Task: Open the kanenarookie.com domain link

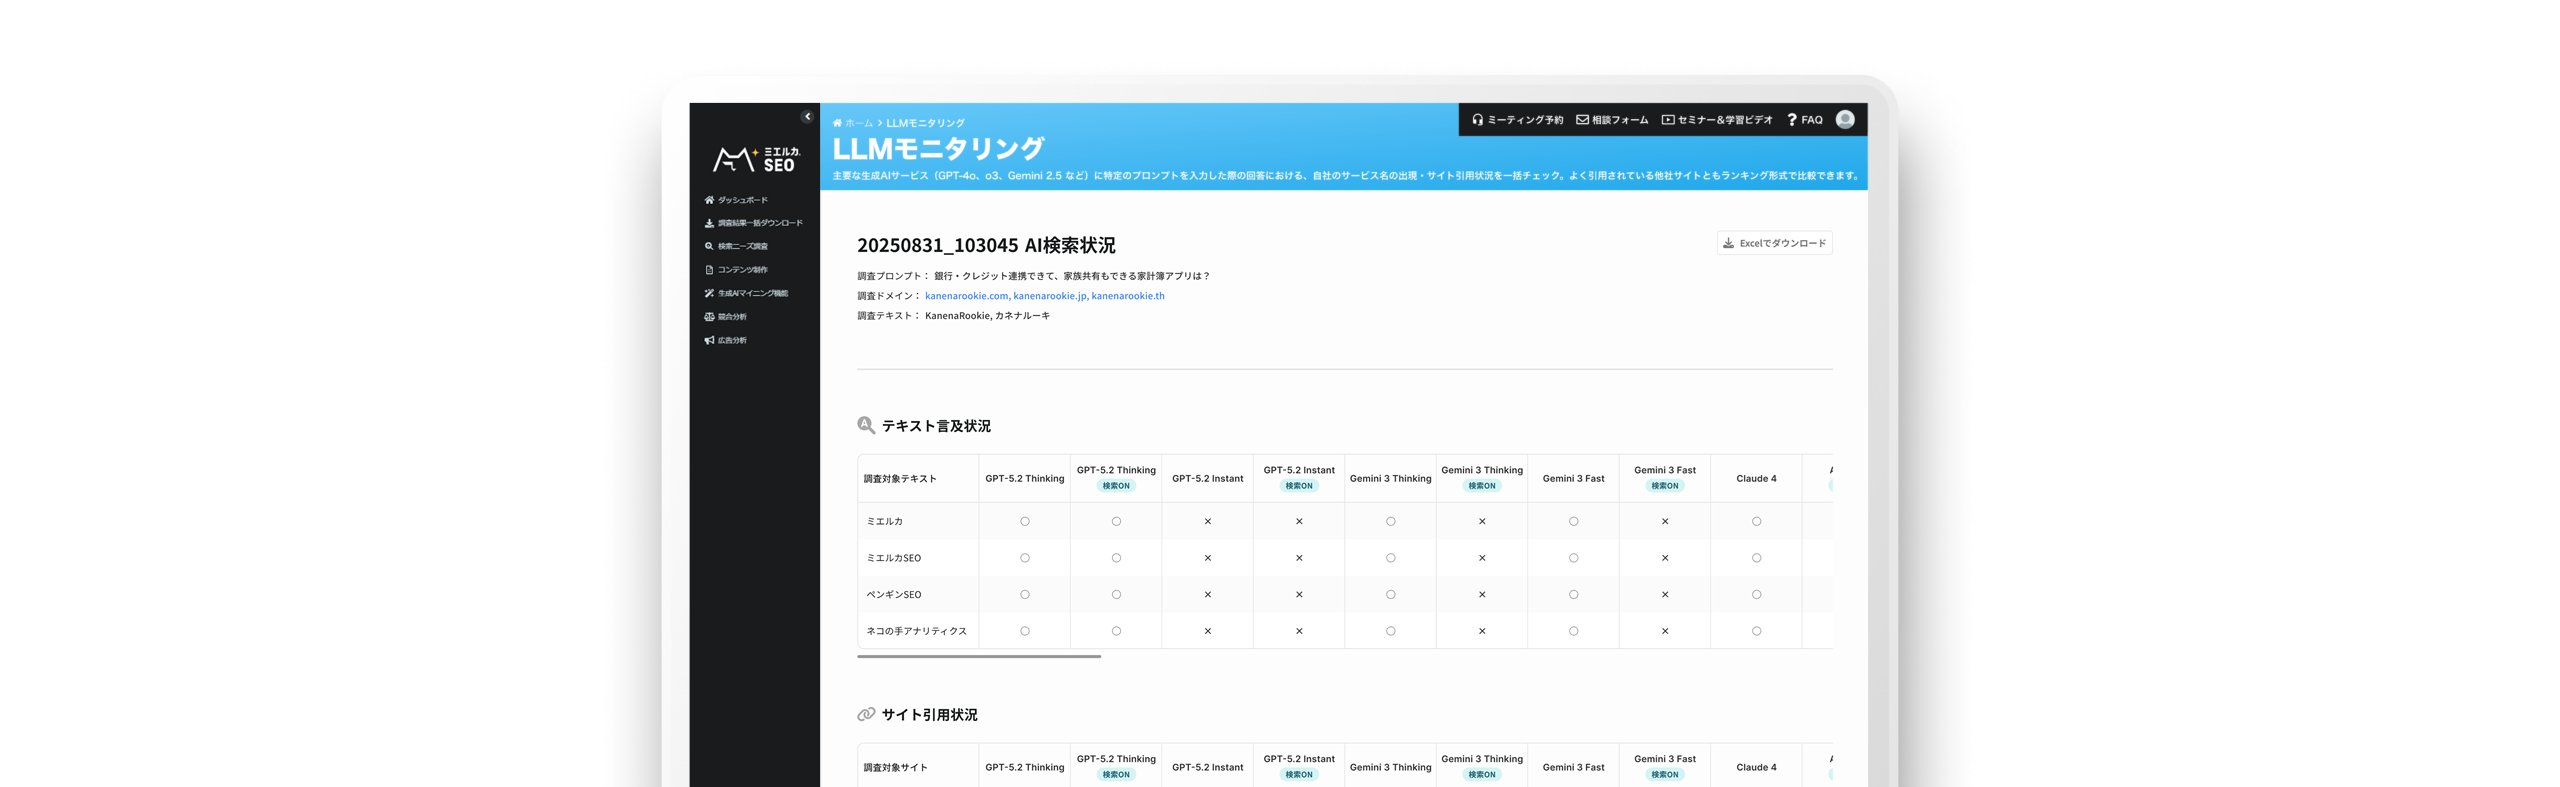Action: coord(966,296)
